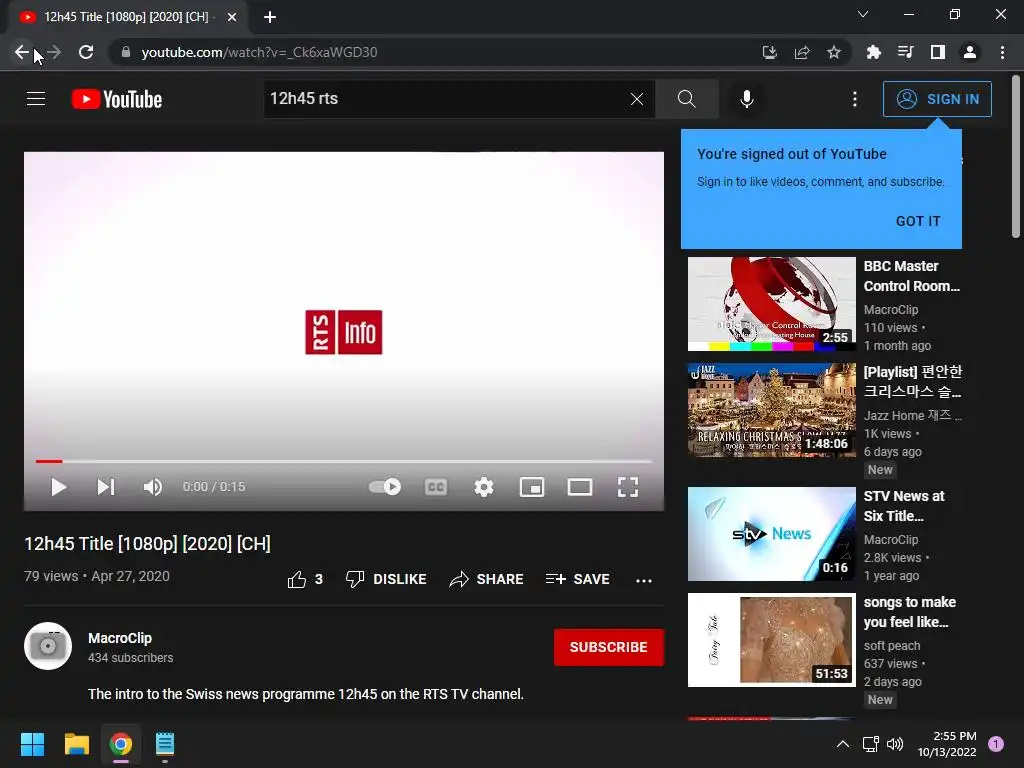This screenshot has width=1024, height=768.
Task: Switch to theater mode
Action: (580, 487)
